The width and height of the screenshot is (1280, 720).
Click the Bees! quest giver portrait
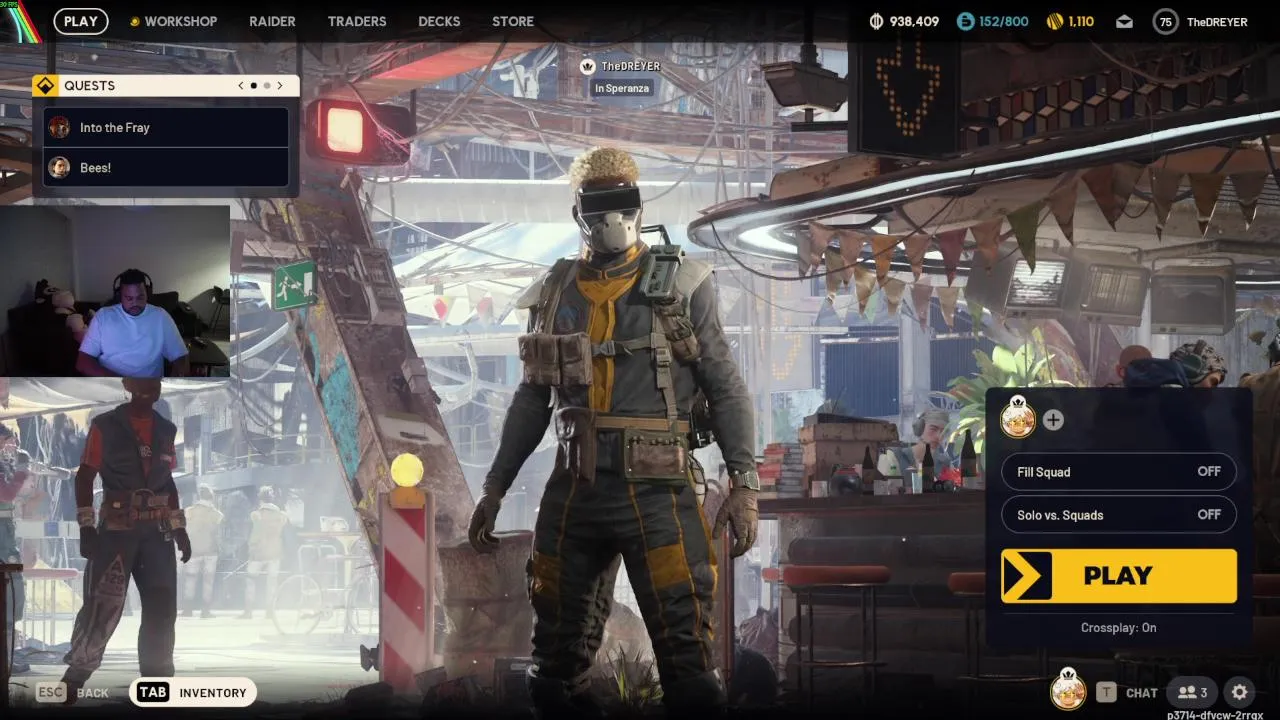tap(59, 168)
